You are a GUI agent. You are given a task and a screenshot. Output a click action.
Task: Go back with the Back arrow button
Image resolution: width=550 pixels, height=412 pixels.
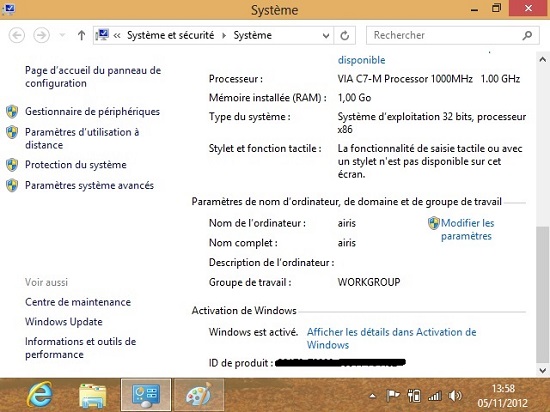point(16,35)
